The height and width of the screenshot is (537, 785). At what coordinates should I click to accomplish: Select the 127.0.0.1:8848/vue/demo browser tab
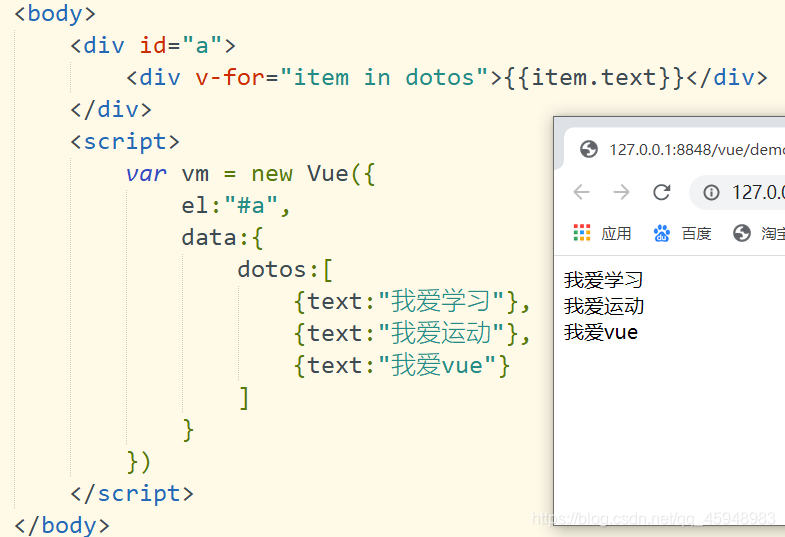pos(674,149)
